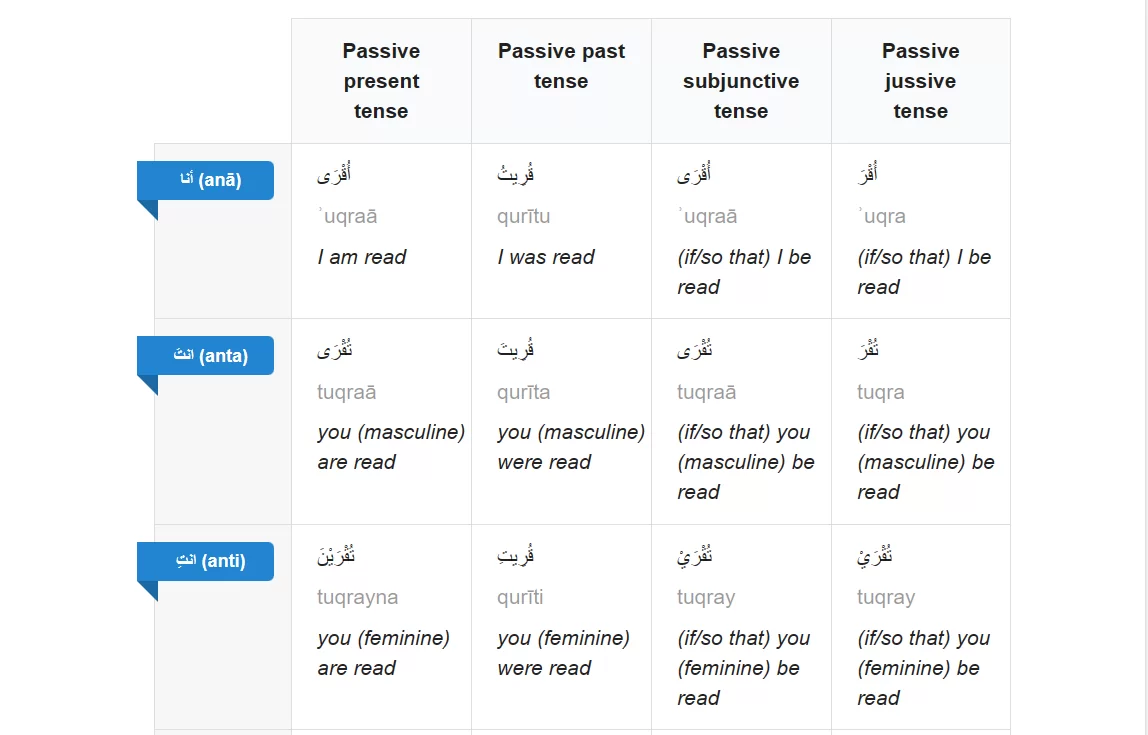The width and height of the screenshot is (1148, 735).
Task: Select the Passive present tense header
Action: [381, 81]
